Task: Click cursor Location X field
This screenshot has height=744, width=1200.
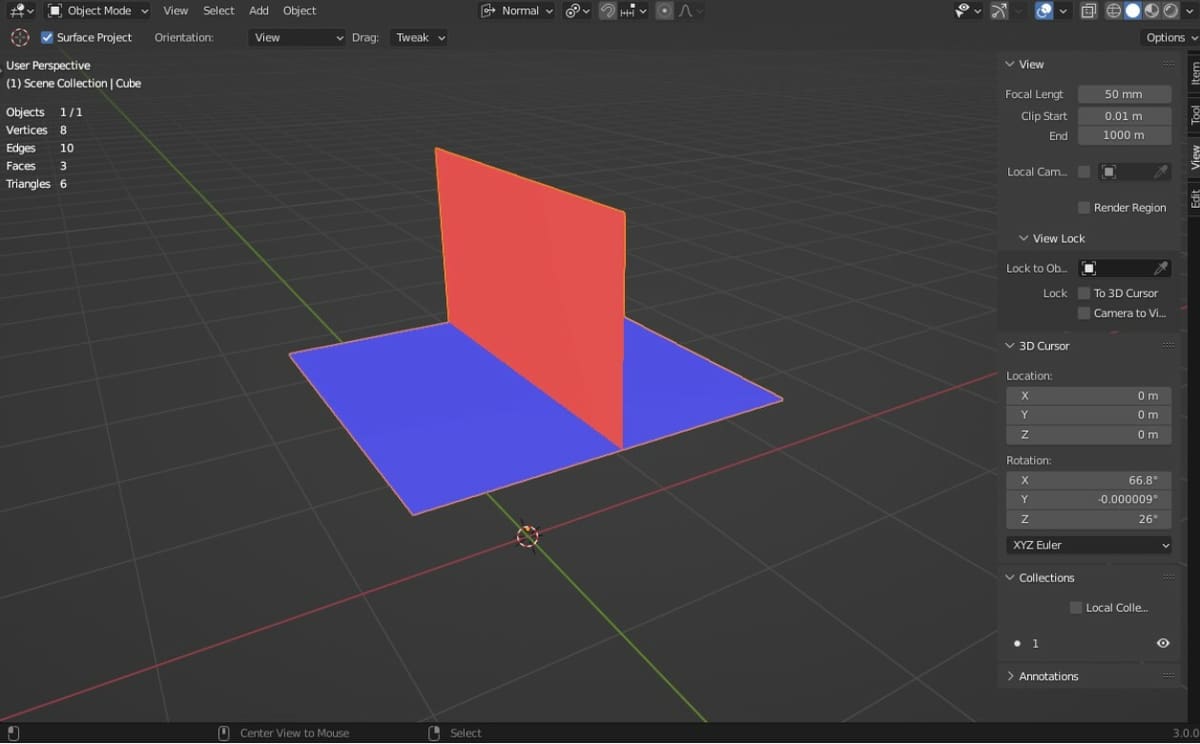Action: 1089,395
